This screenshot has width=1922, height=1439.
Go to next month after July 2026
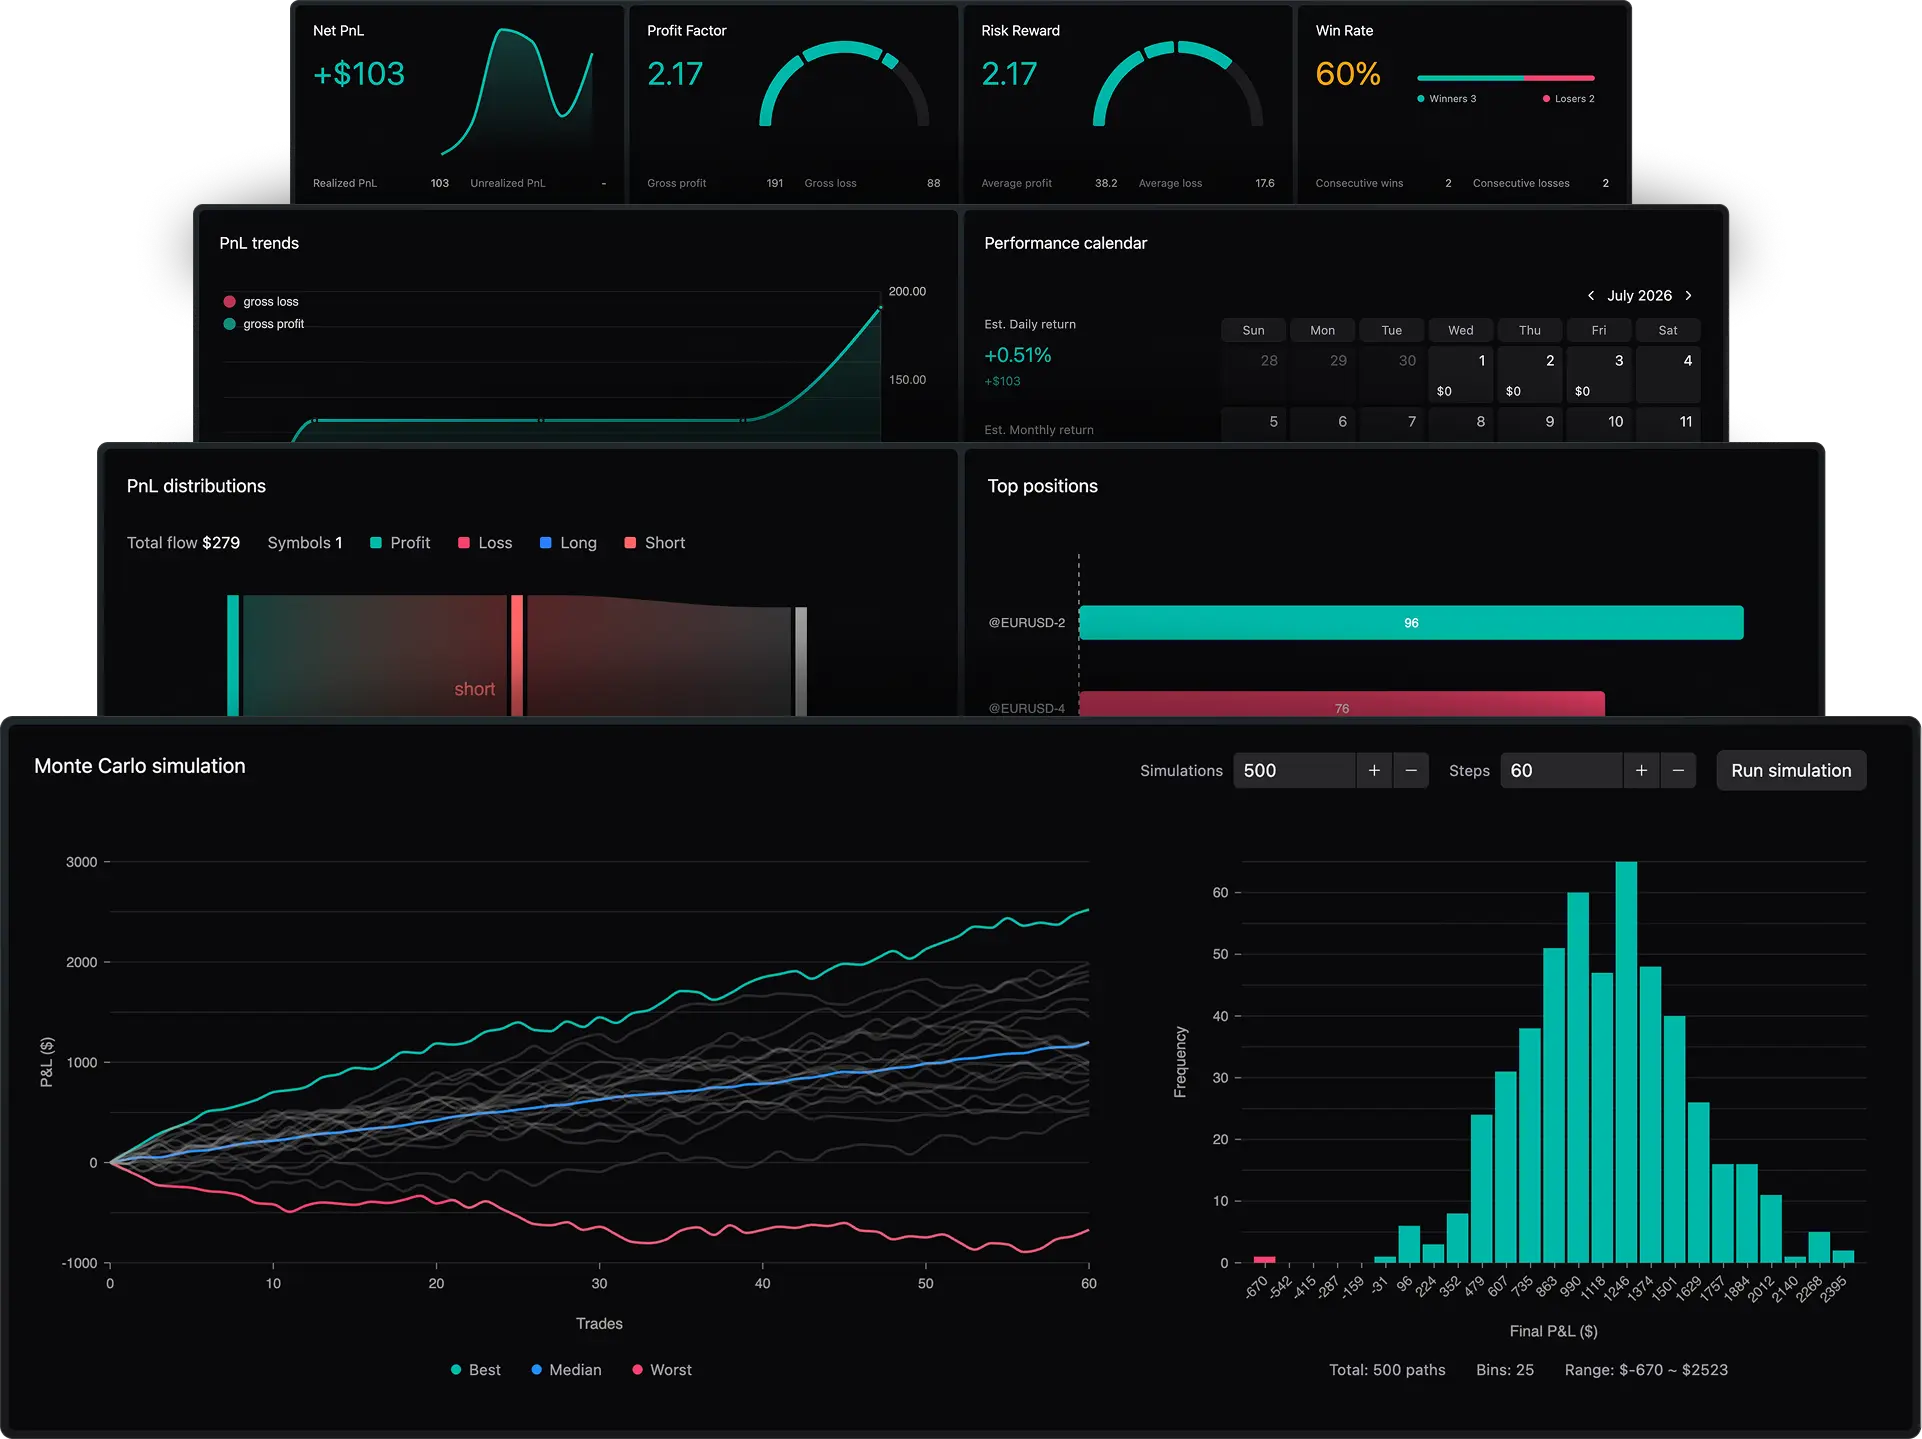[1688, 295]
